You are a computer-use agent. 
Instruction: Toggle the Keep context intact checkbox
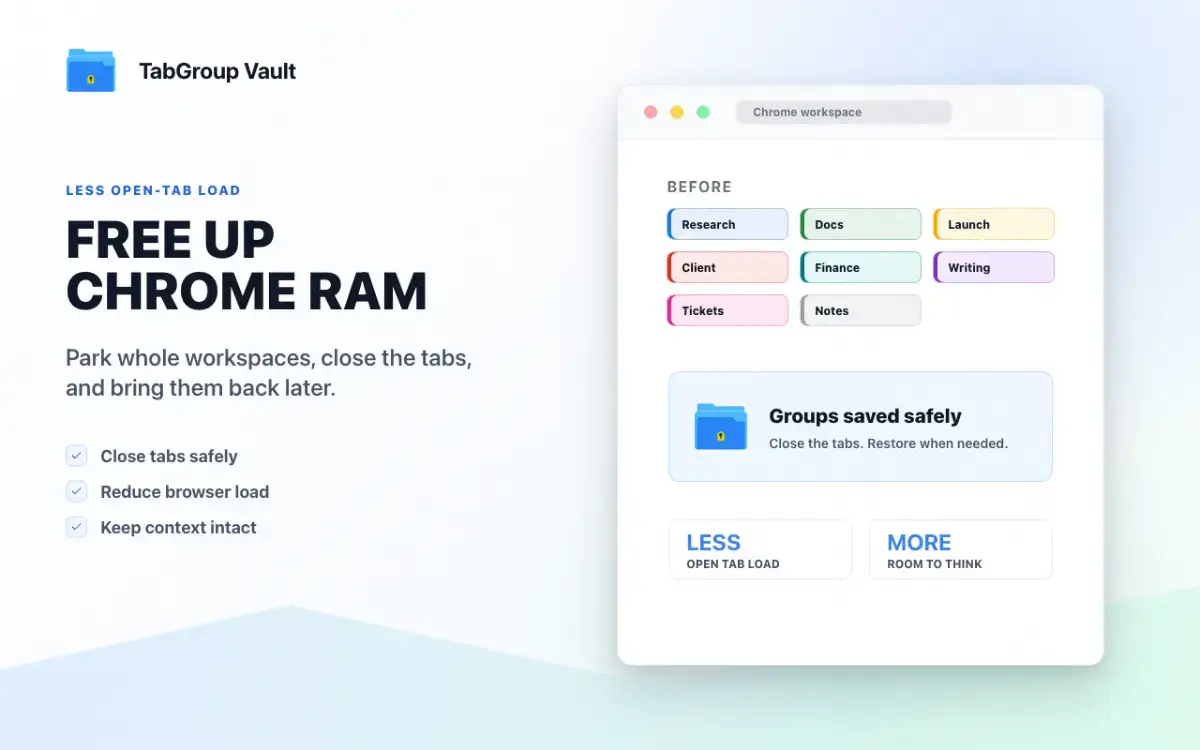click(77, 527)
